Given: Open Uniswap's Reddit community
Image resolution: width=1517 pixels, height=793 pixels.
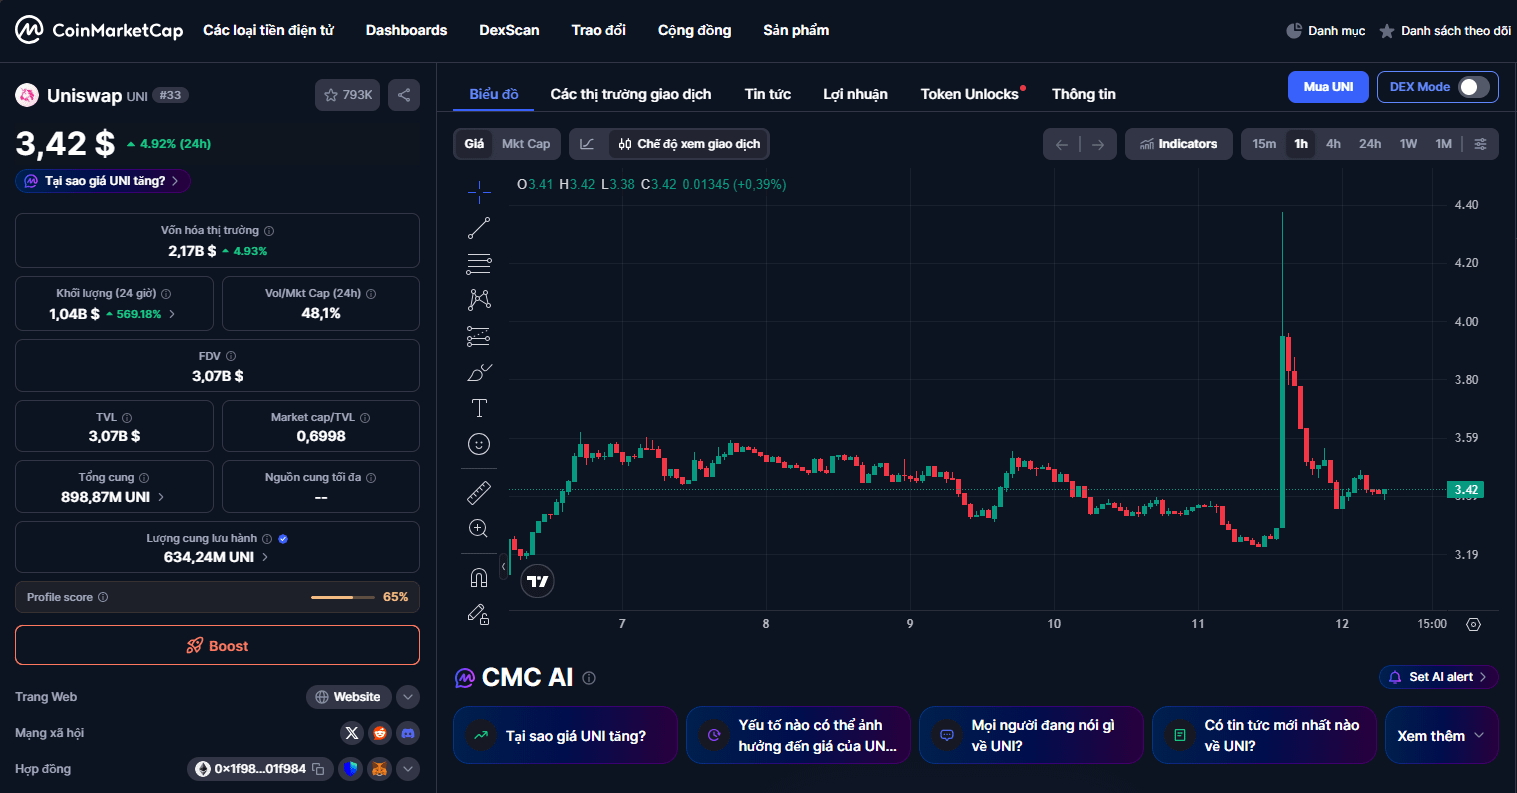Looking at the screenshot, I should click(x=380, y=733).
